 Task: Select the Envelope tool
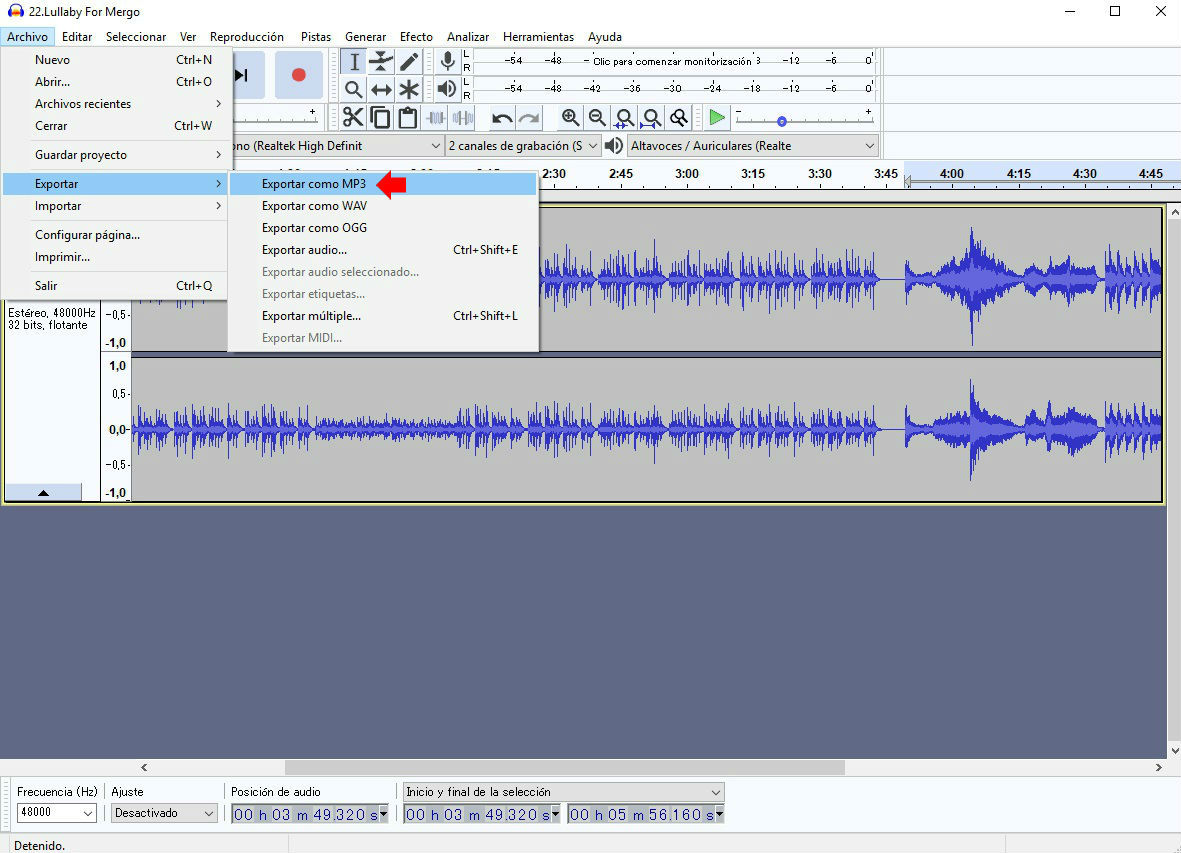click(x=381, y=62)
